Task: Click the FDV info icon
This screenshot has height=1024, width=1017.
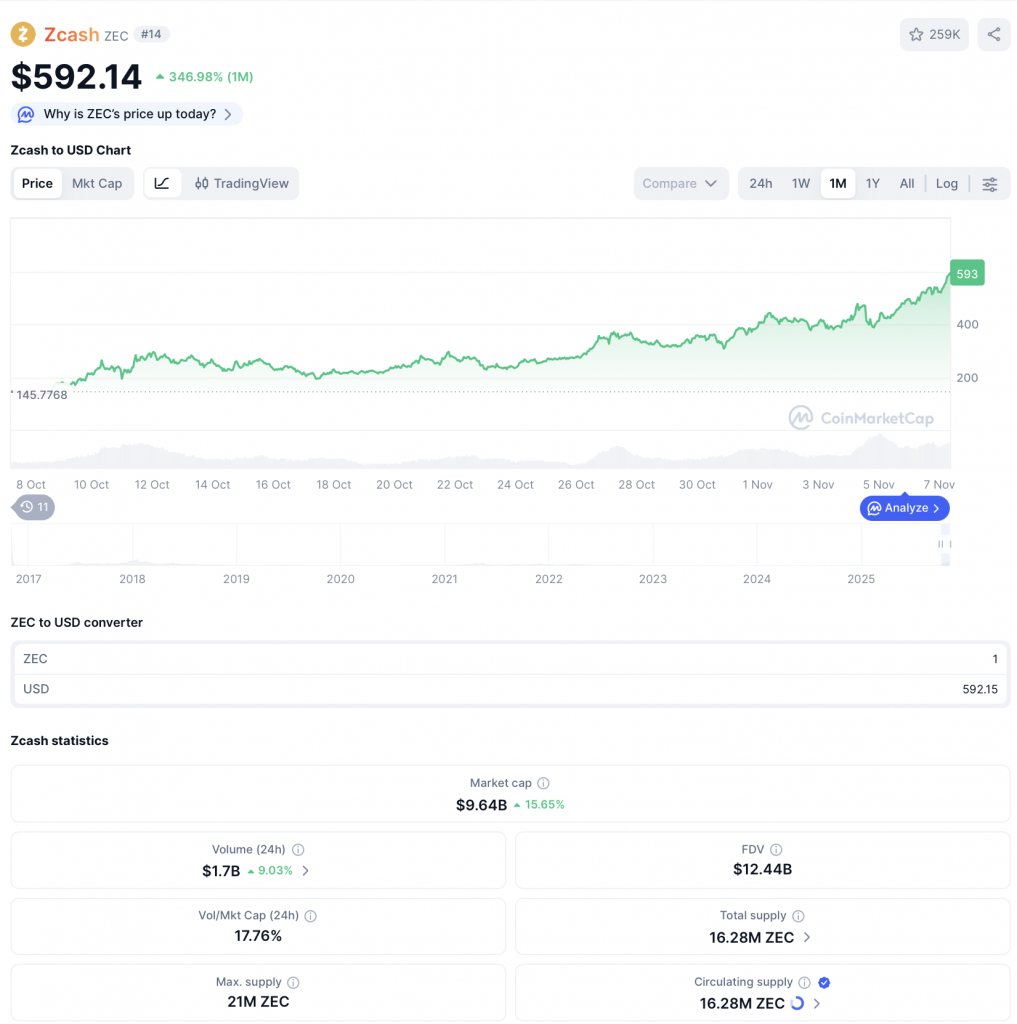Action: click(776, 850)
